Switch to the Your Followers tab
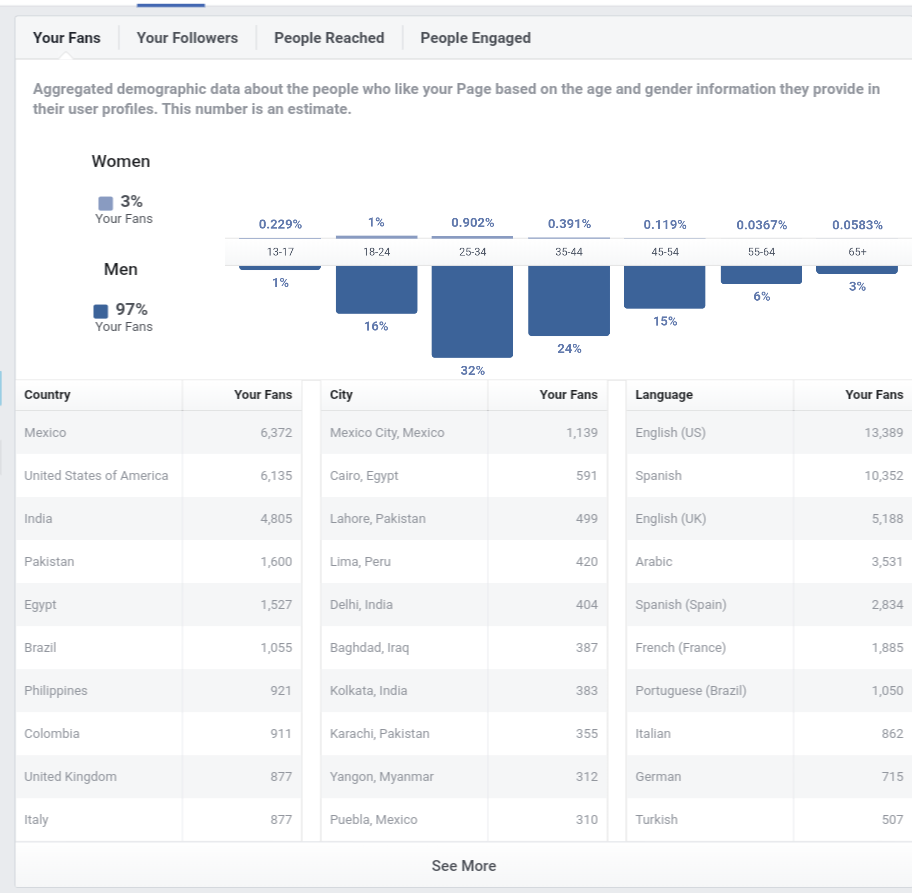The image size is (912, 893). tap(187, 38)
